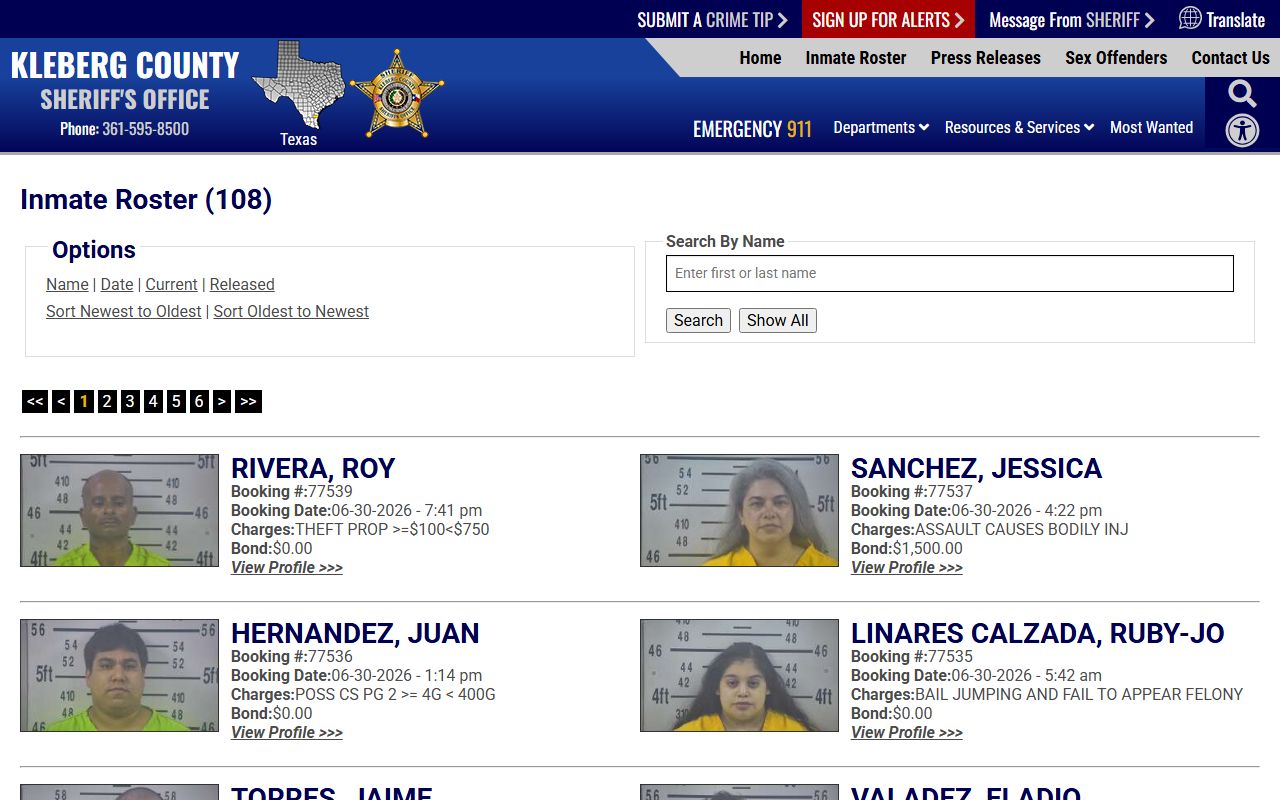Sort roster by Date
The height and width of the screenshot is (800, 1280).
(x=117, y=284)
